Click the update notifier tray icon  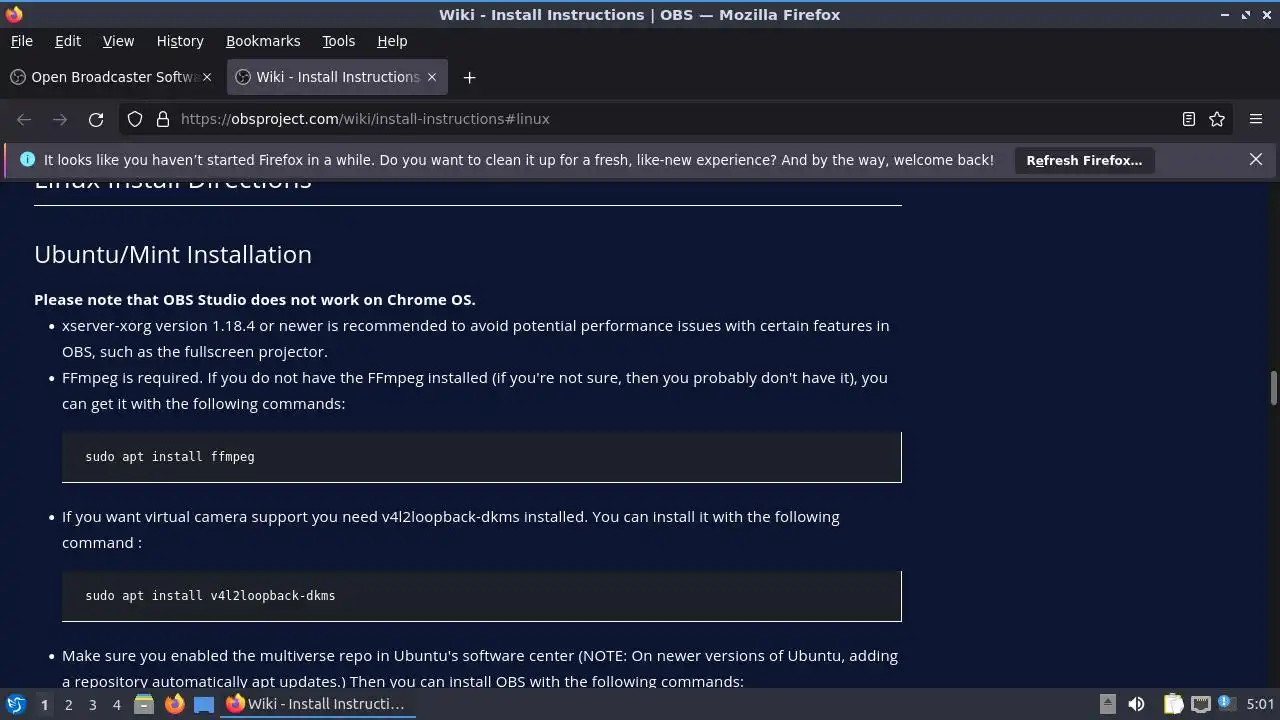tap(1225, 704)
